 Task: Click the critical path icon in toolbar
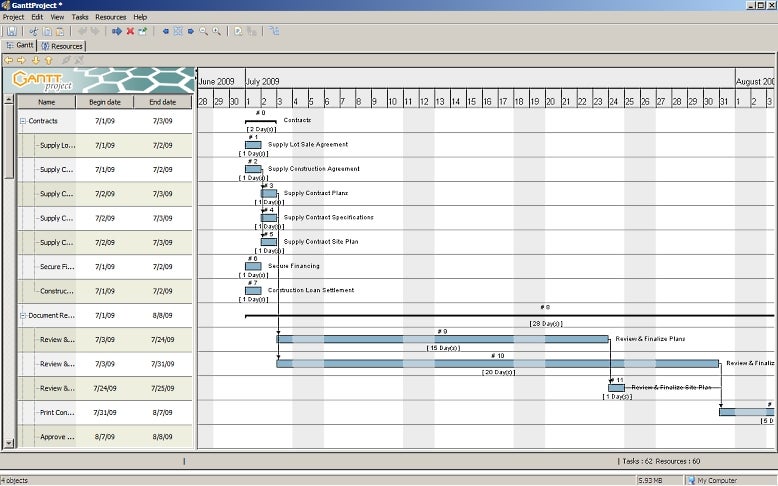click(274, 31)
